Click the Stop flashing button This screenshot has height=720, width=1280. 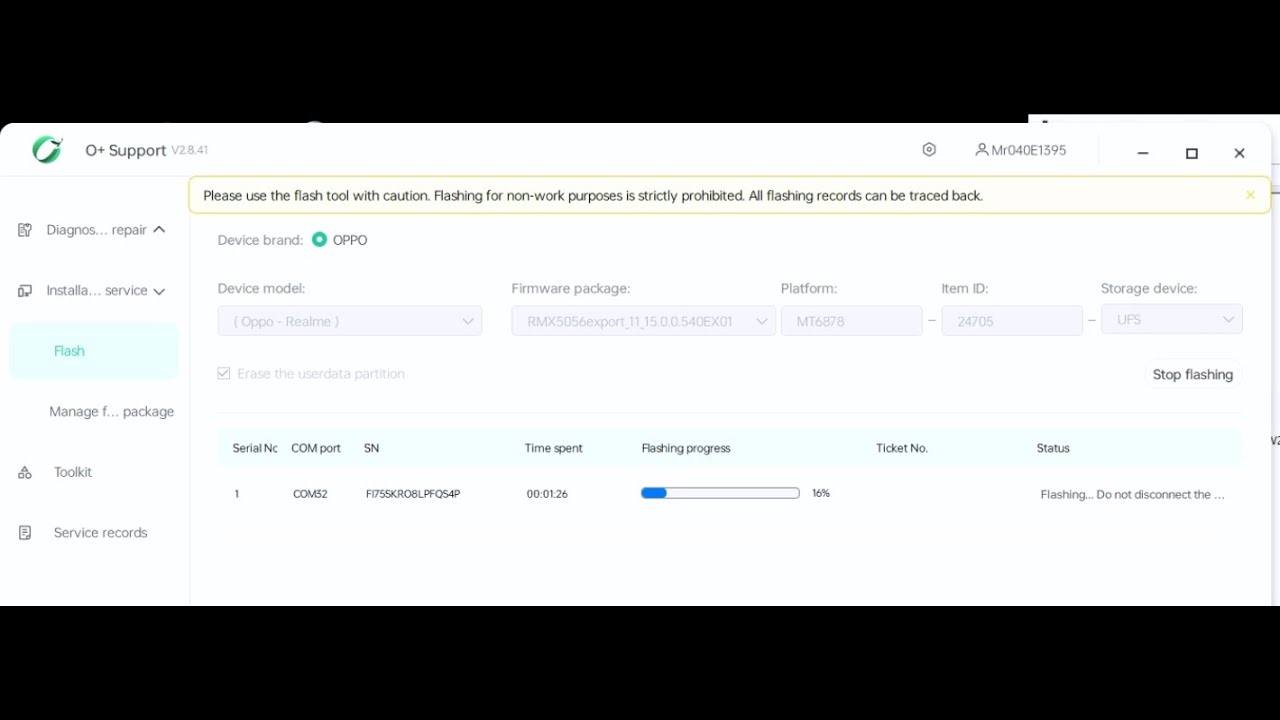1192,375
